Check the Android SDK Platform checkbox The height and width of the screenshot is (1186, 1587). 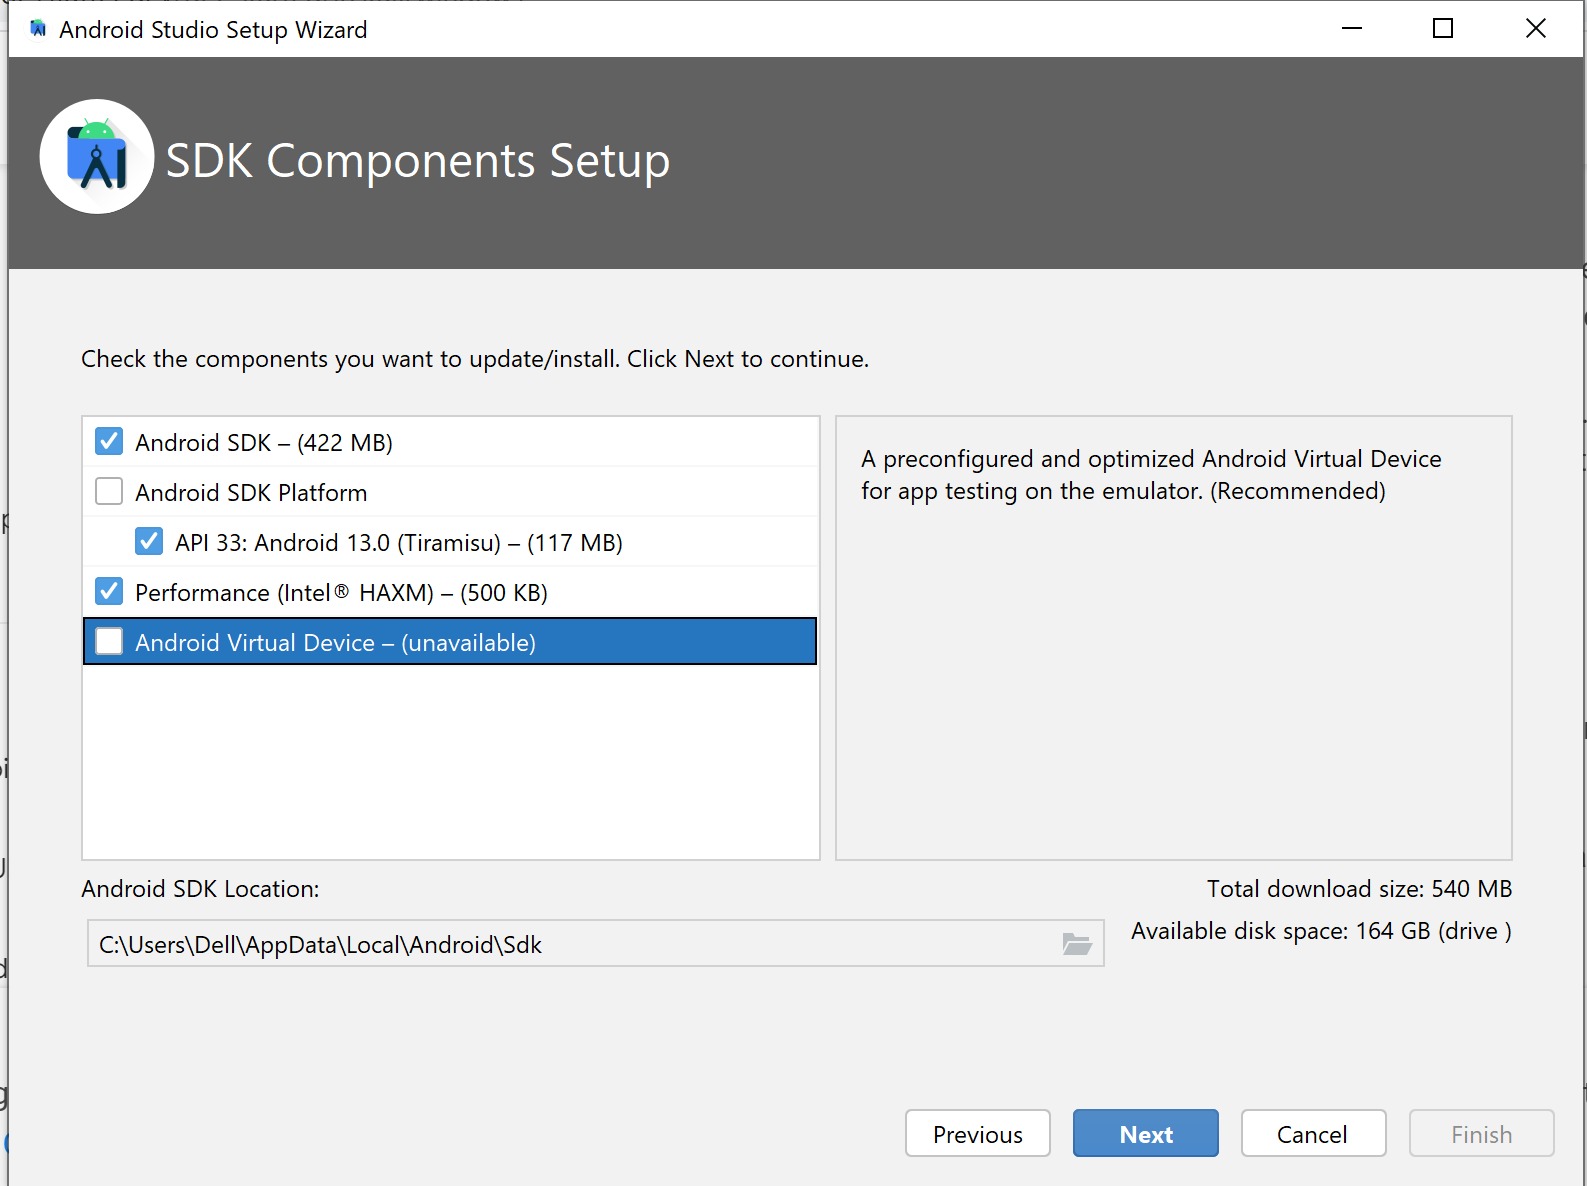pos(109,491)
